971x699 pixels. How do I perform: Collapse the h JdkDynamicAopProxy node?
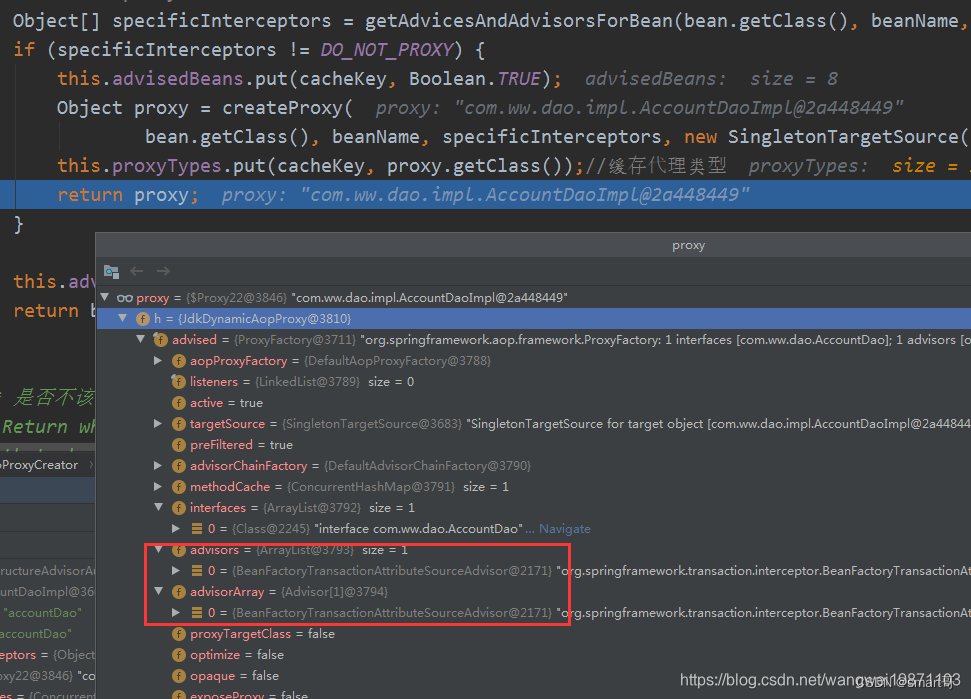123,318
